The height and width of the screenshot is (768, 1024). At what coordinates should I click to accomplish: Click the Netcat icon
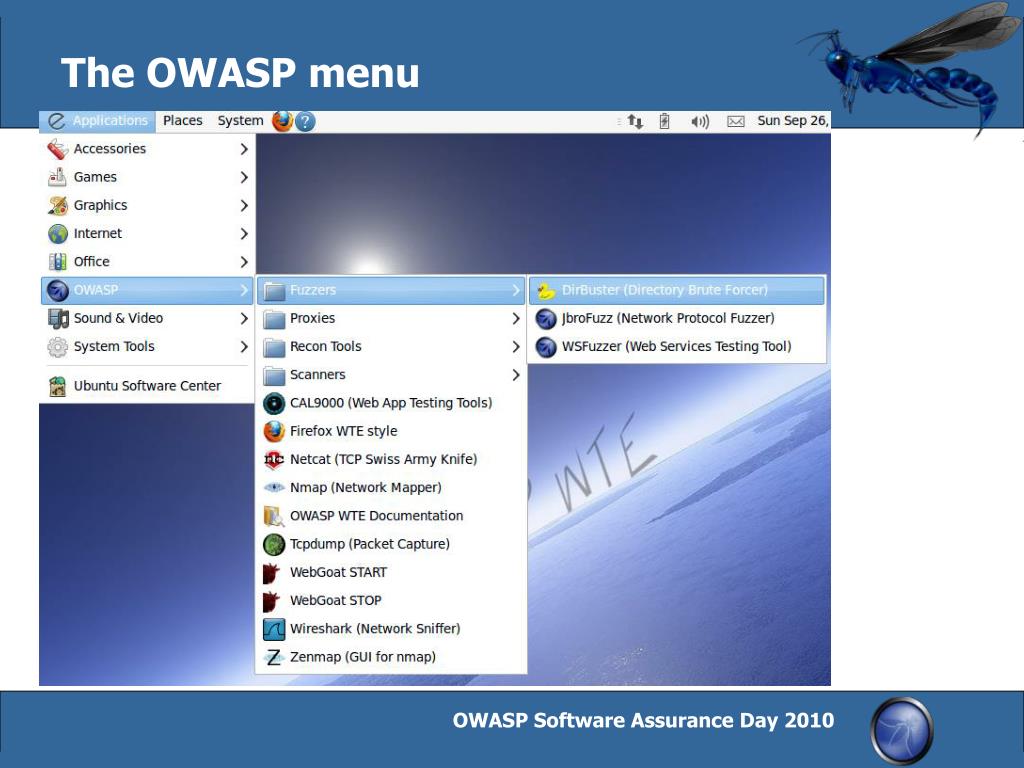pyautogui.click(x=274, y=459)
